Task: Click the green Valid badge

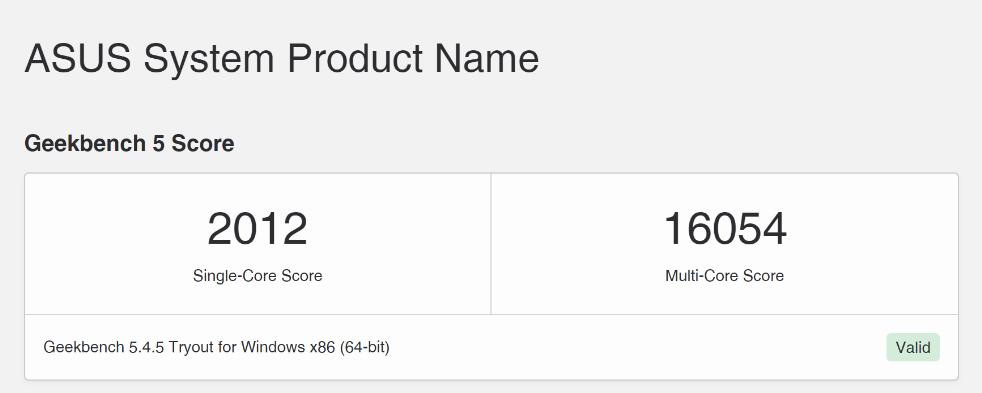Action: [912, 347]
